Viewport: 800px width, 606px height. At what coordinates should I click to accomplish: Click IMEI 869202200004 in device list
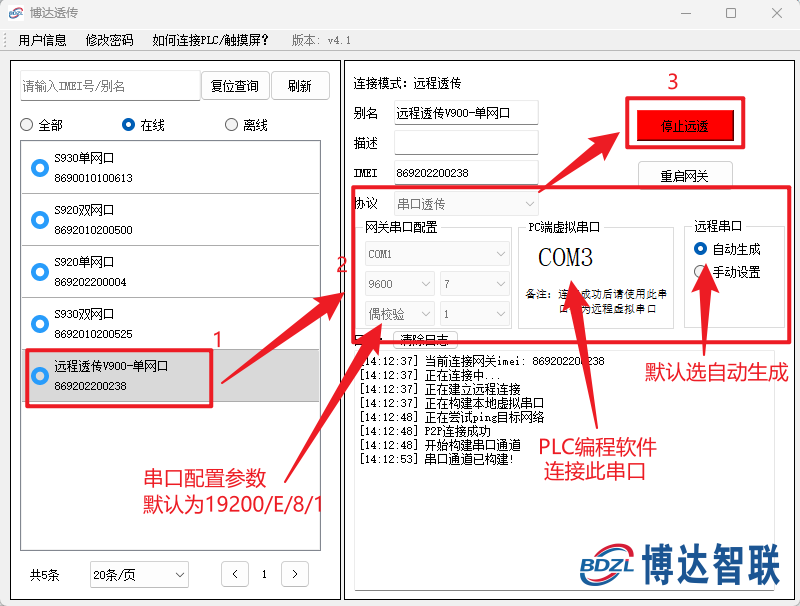click(x=90, y=282)
